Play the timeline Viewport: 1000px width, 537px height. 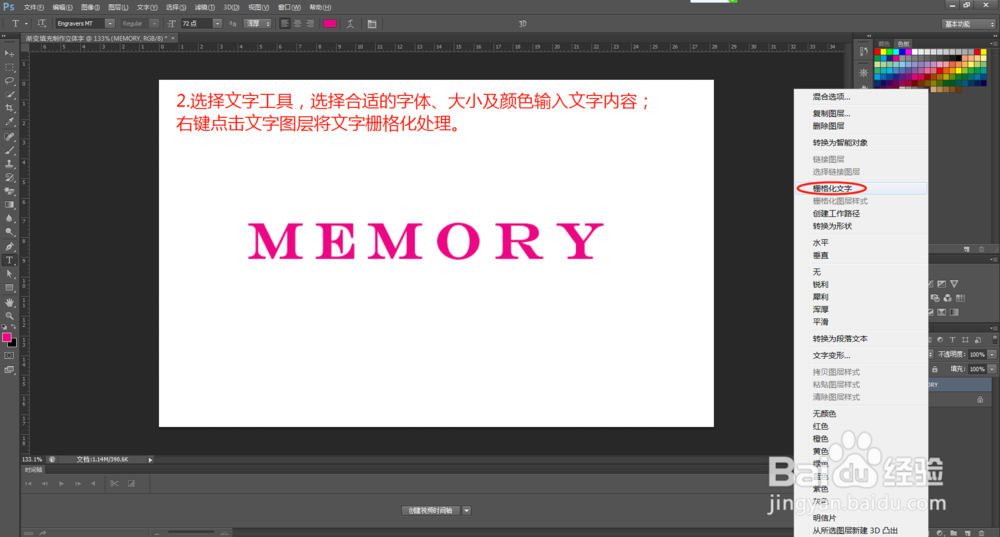point(61,483)
